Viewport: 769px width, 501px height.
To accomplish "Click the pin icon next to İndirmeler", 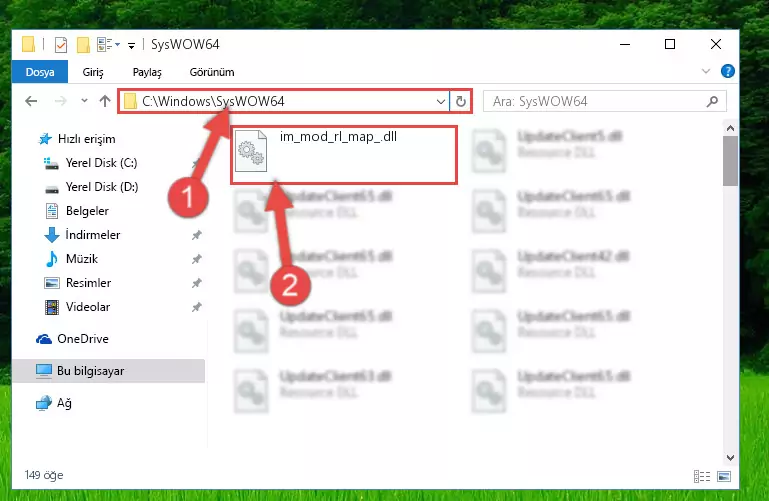I will (x=197, y=235).
